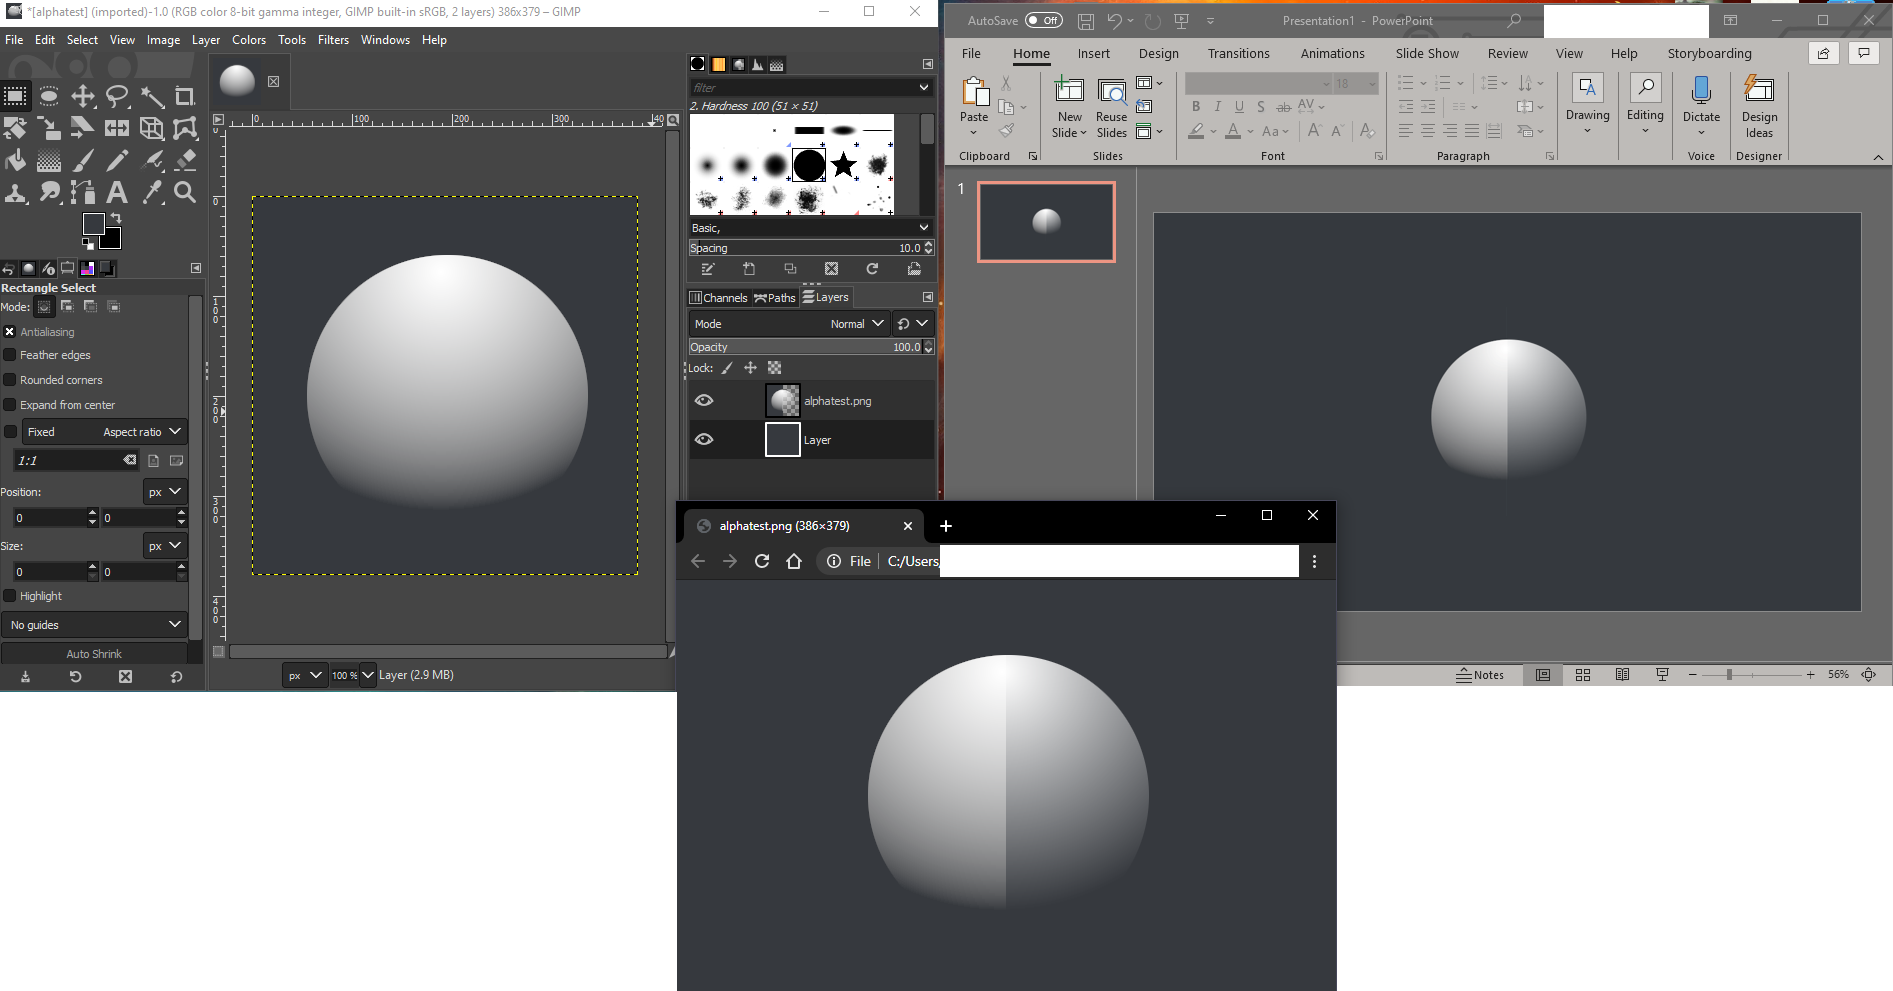Select the Crop tool in GIMP toolbox
This screenshot has width=1893, height=991.
click(x=185, y=97)
